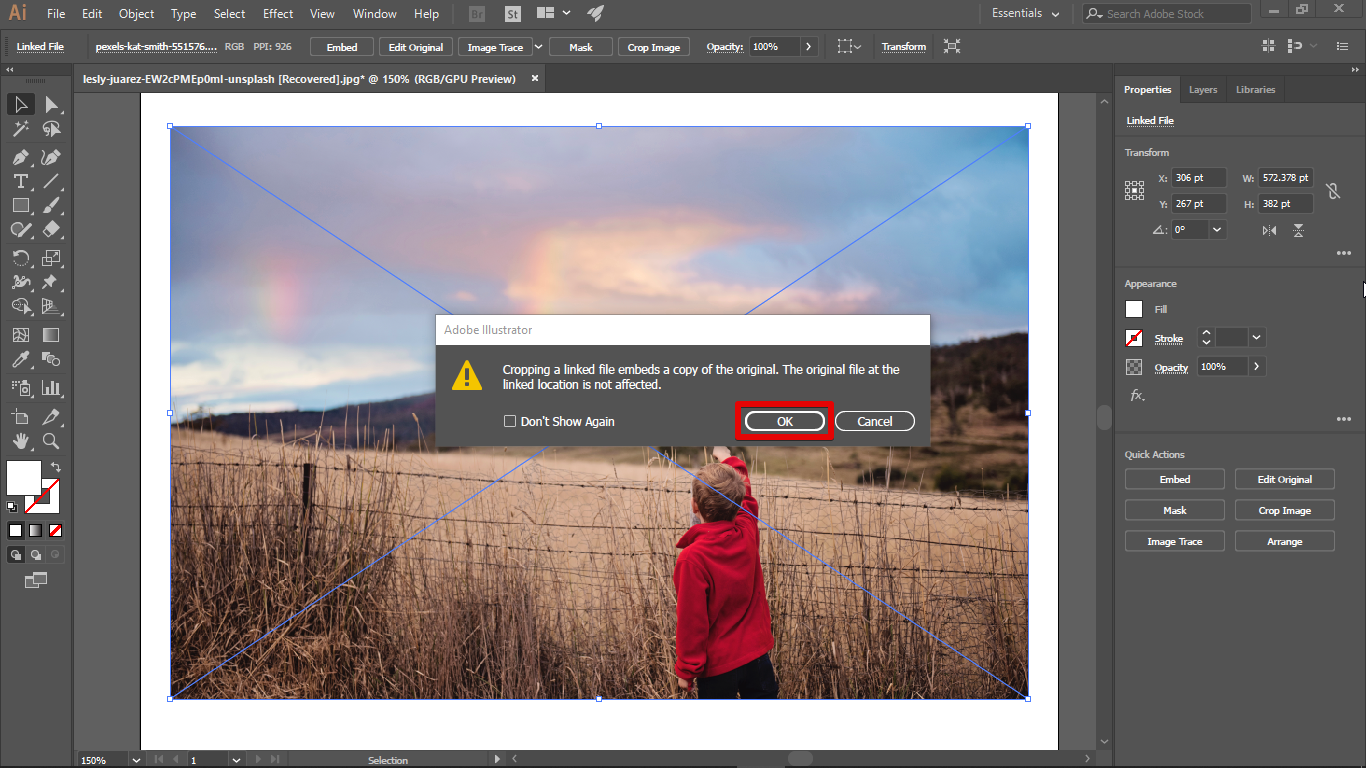Viewport: 1366px width, 768px height.
Task: Swap fill and stroke colors
Action: (x=56, y=467)
